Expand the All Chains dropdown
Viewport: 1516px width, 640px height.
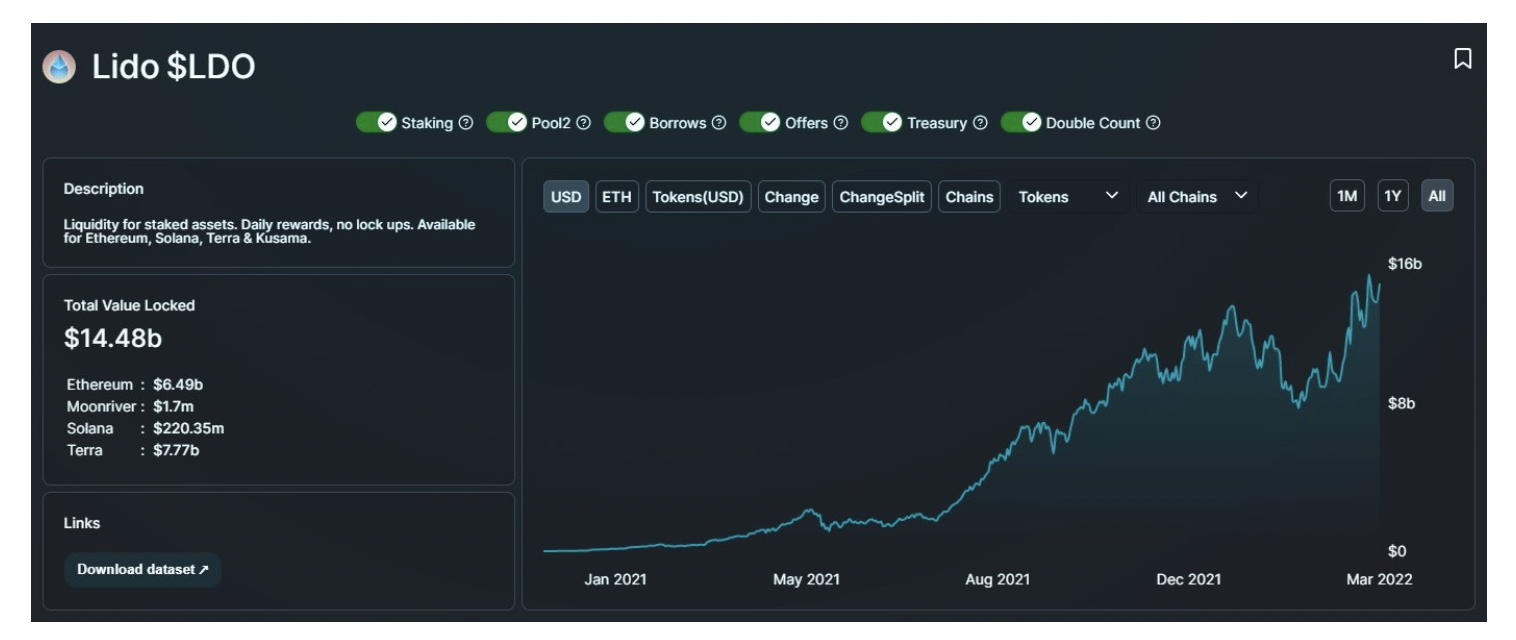point(1197,197)
